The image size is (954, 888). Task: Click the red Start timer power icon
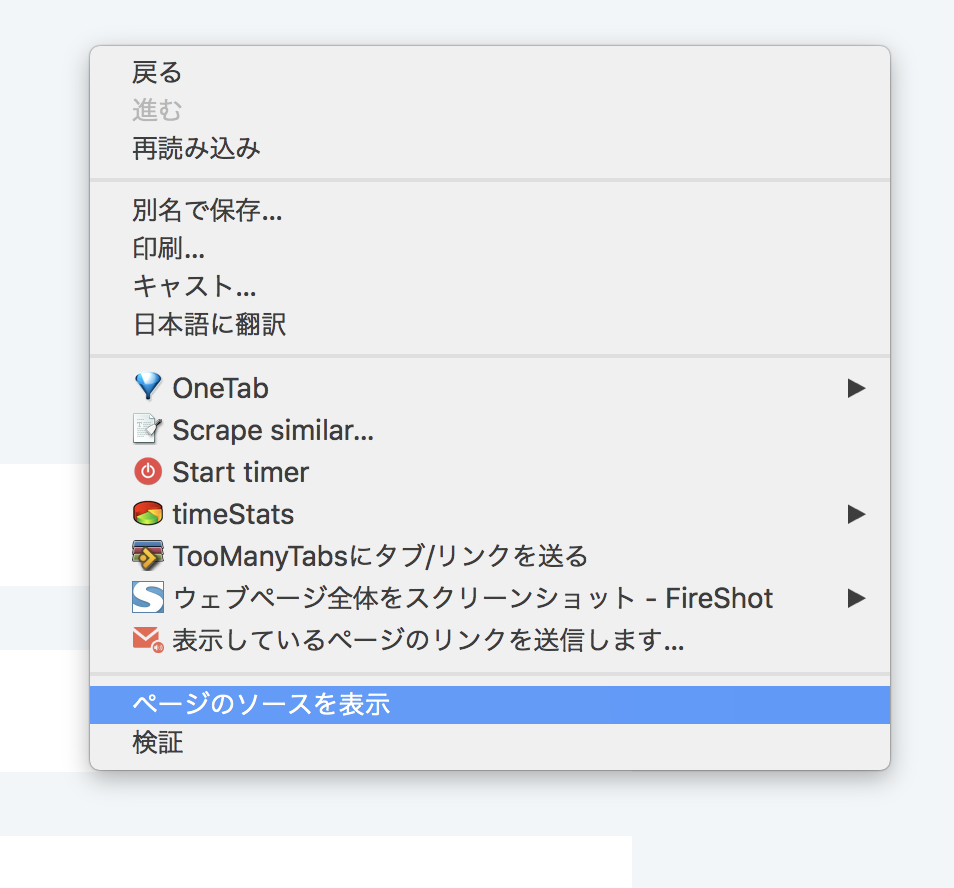click(x=148, y=471)
